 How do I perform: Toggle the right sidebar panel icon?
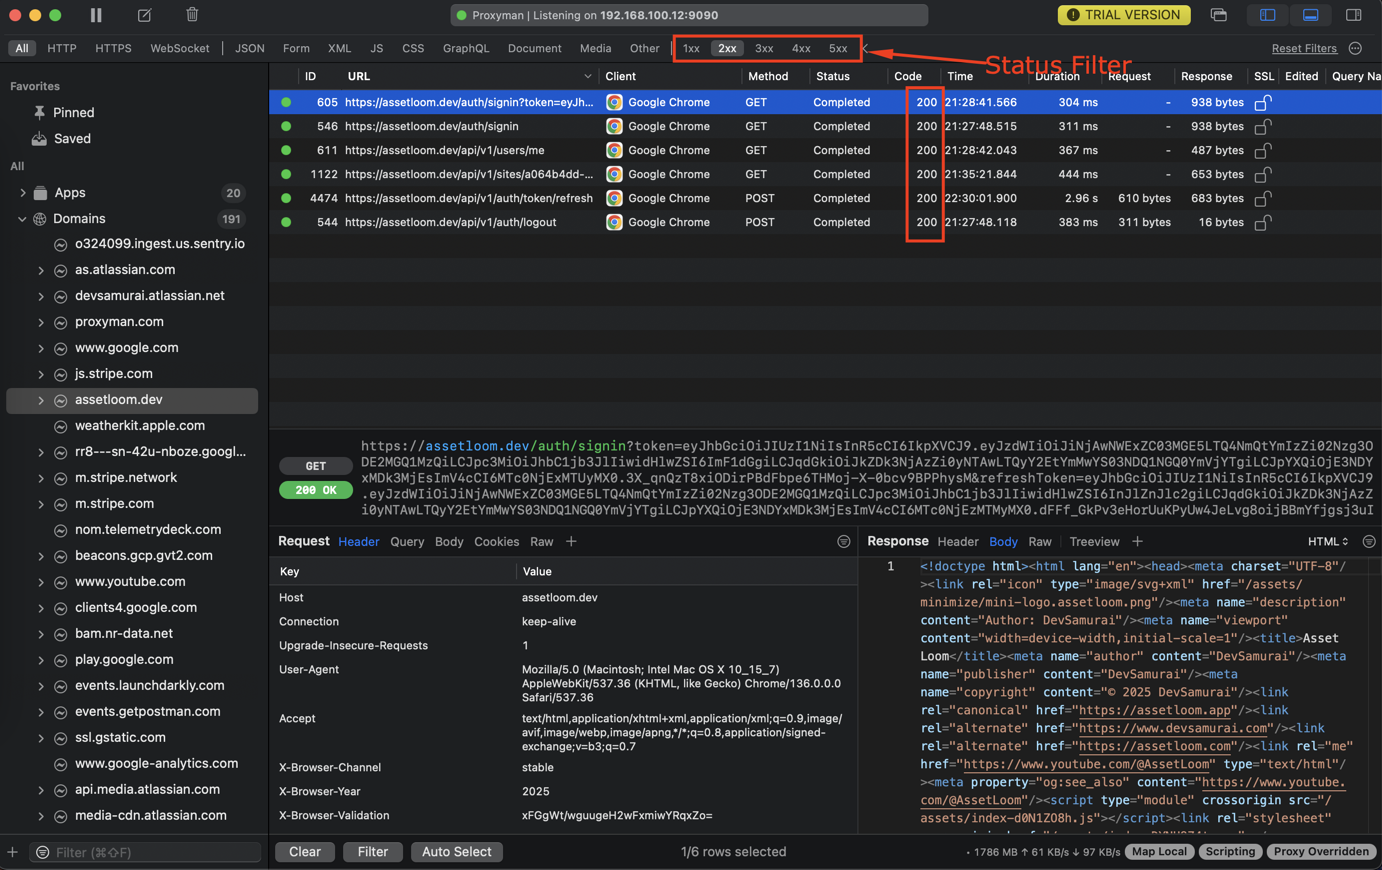(1353, 15)
